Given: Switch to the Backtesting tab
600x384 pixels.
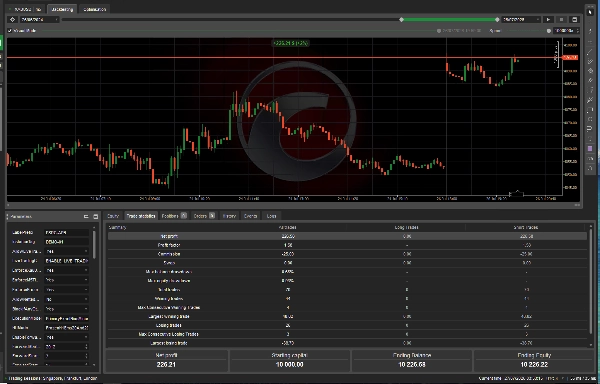Looking at the screenshot, I should [x=62, y=9].
